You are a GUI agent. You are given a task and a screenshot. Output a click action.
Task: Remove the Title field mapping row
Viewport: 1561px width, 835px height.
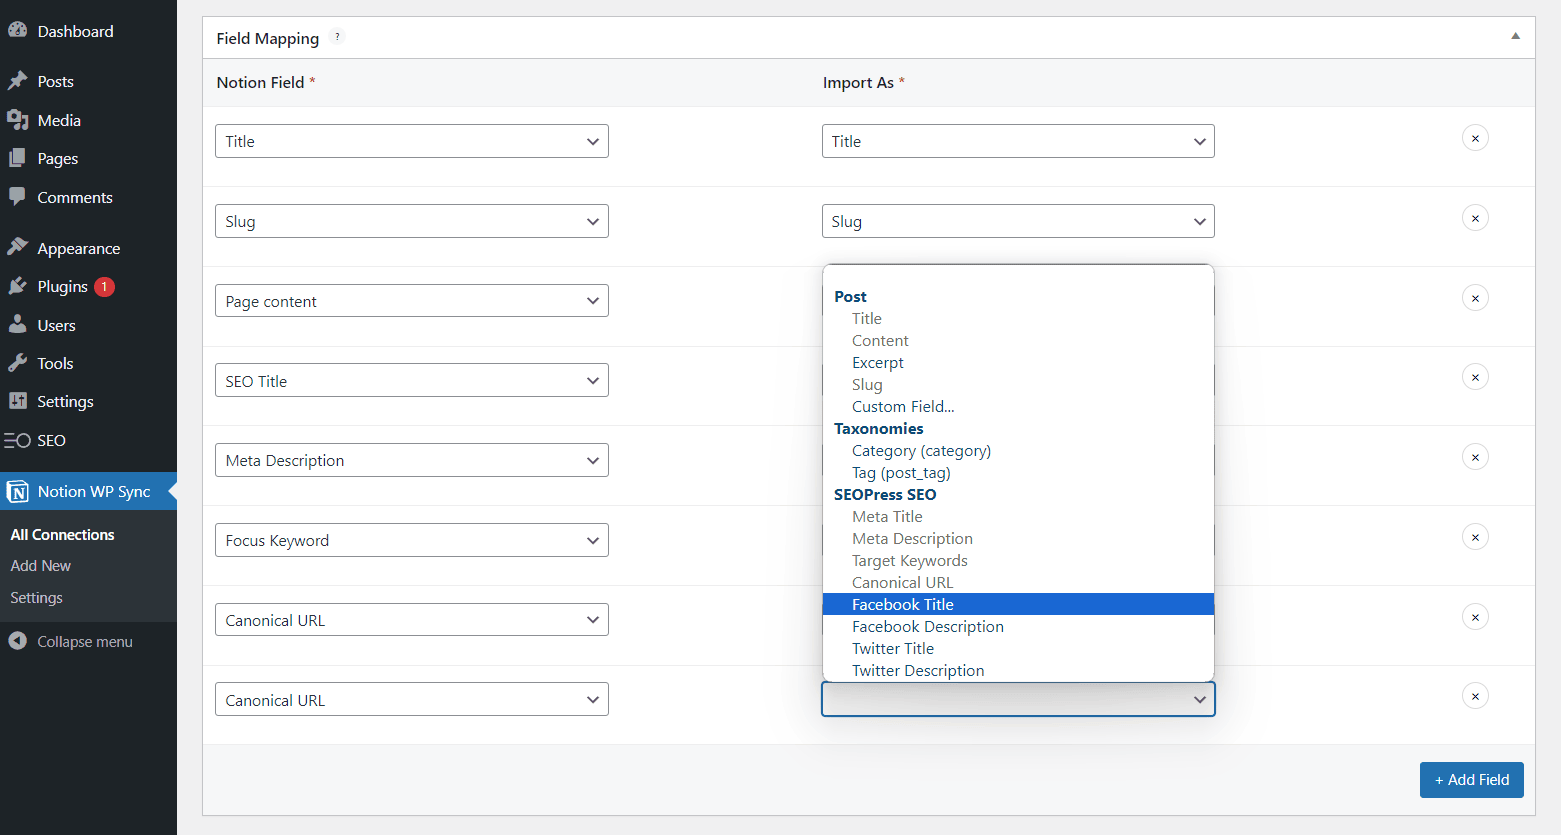coord(1475,138)
